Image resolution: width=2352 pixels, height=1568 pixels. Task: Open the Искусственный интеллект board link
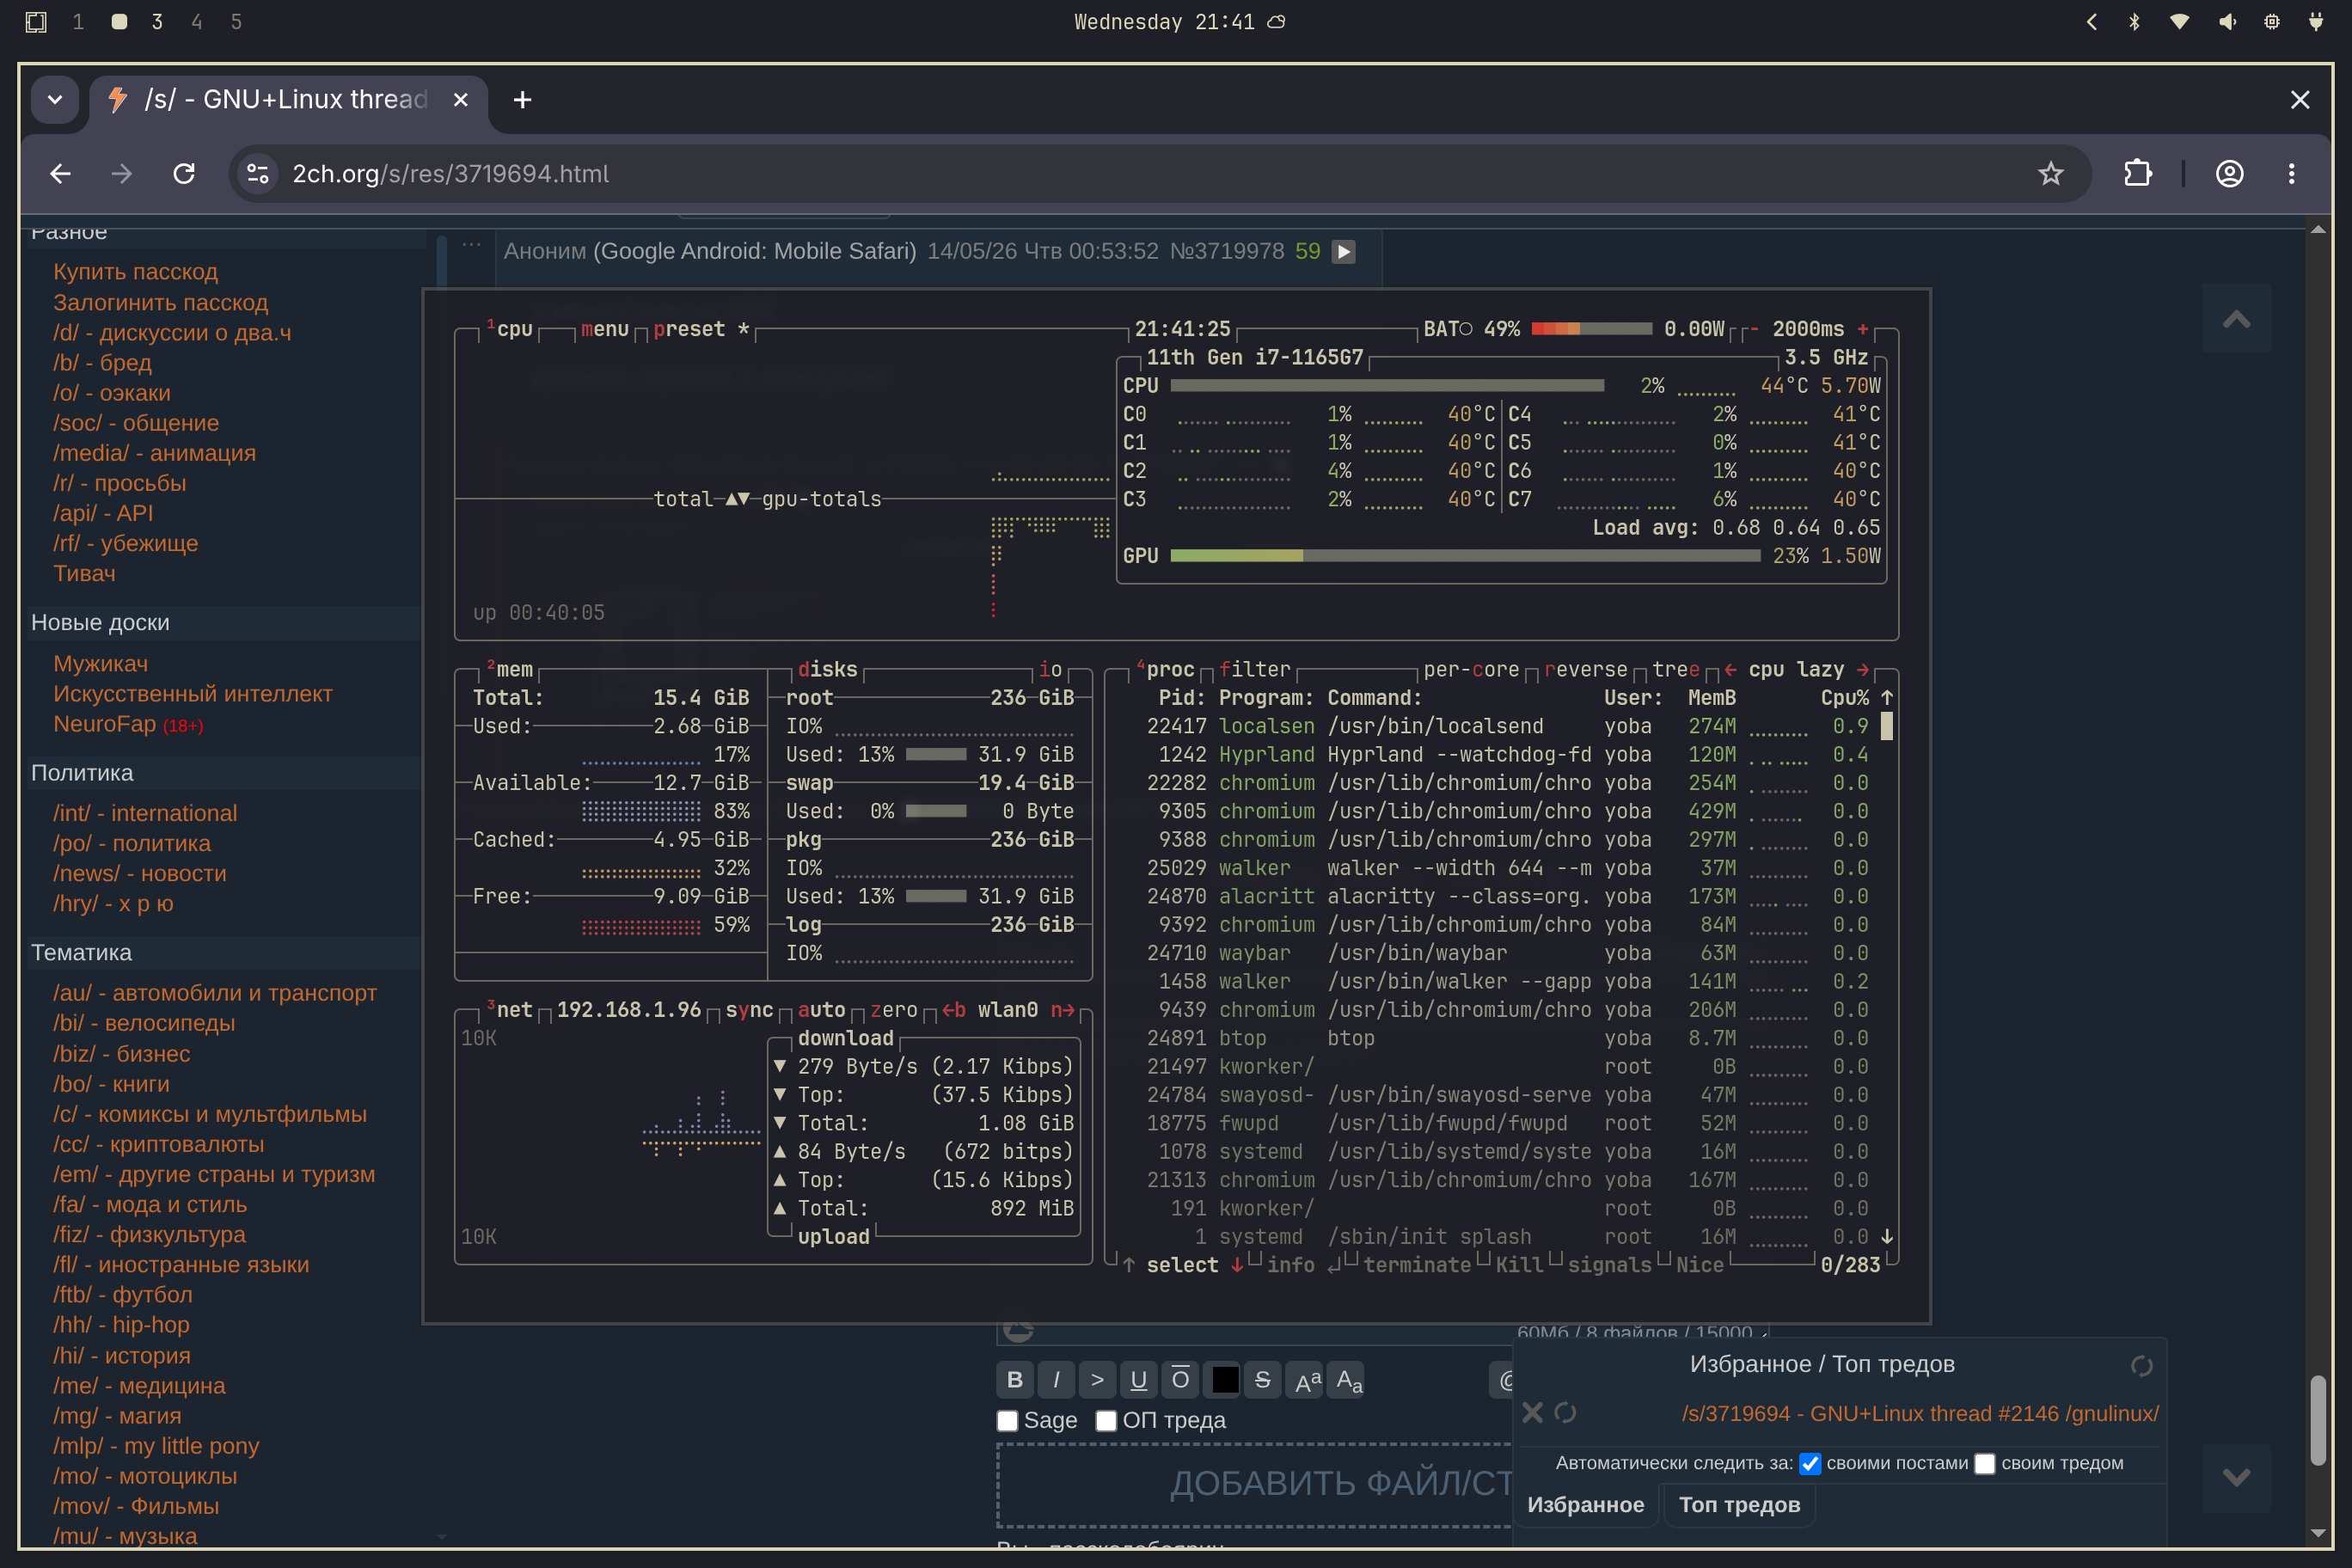tap(192, 694)
